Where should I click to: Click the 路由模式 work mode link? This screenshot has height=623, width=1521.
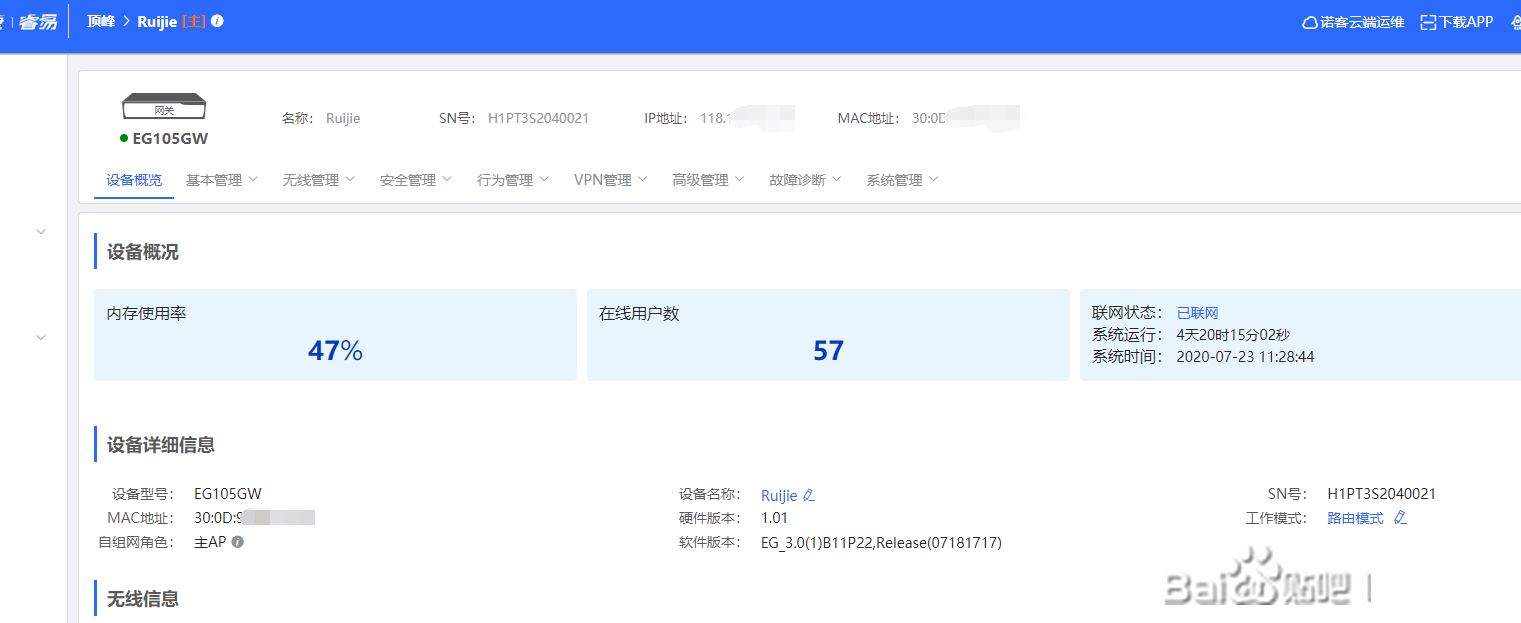point(1356,518)
